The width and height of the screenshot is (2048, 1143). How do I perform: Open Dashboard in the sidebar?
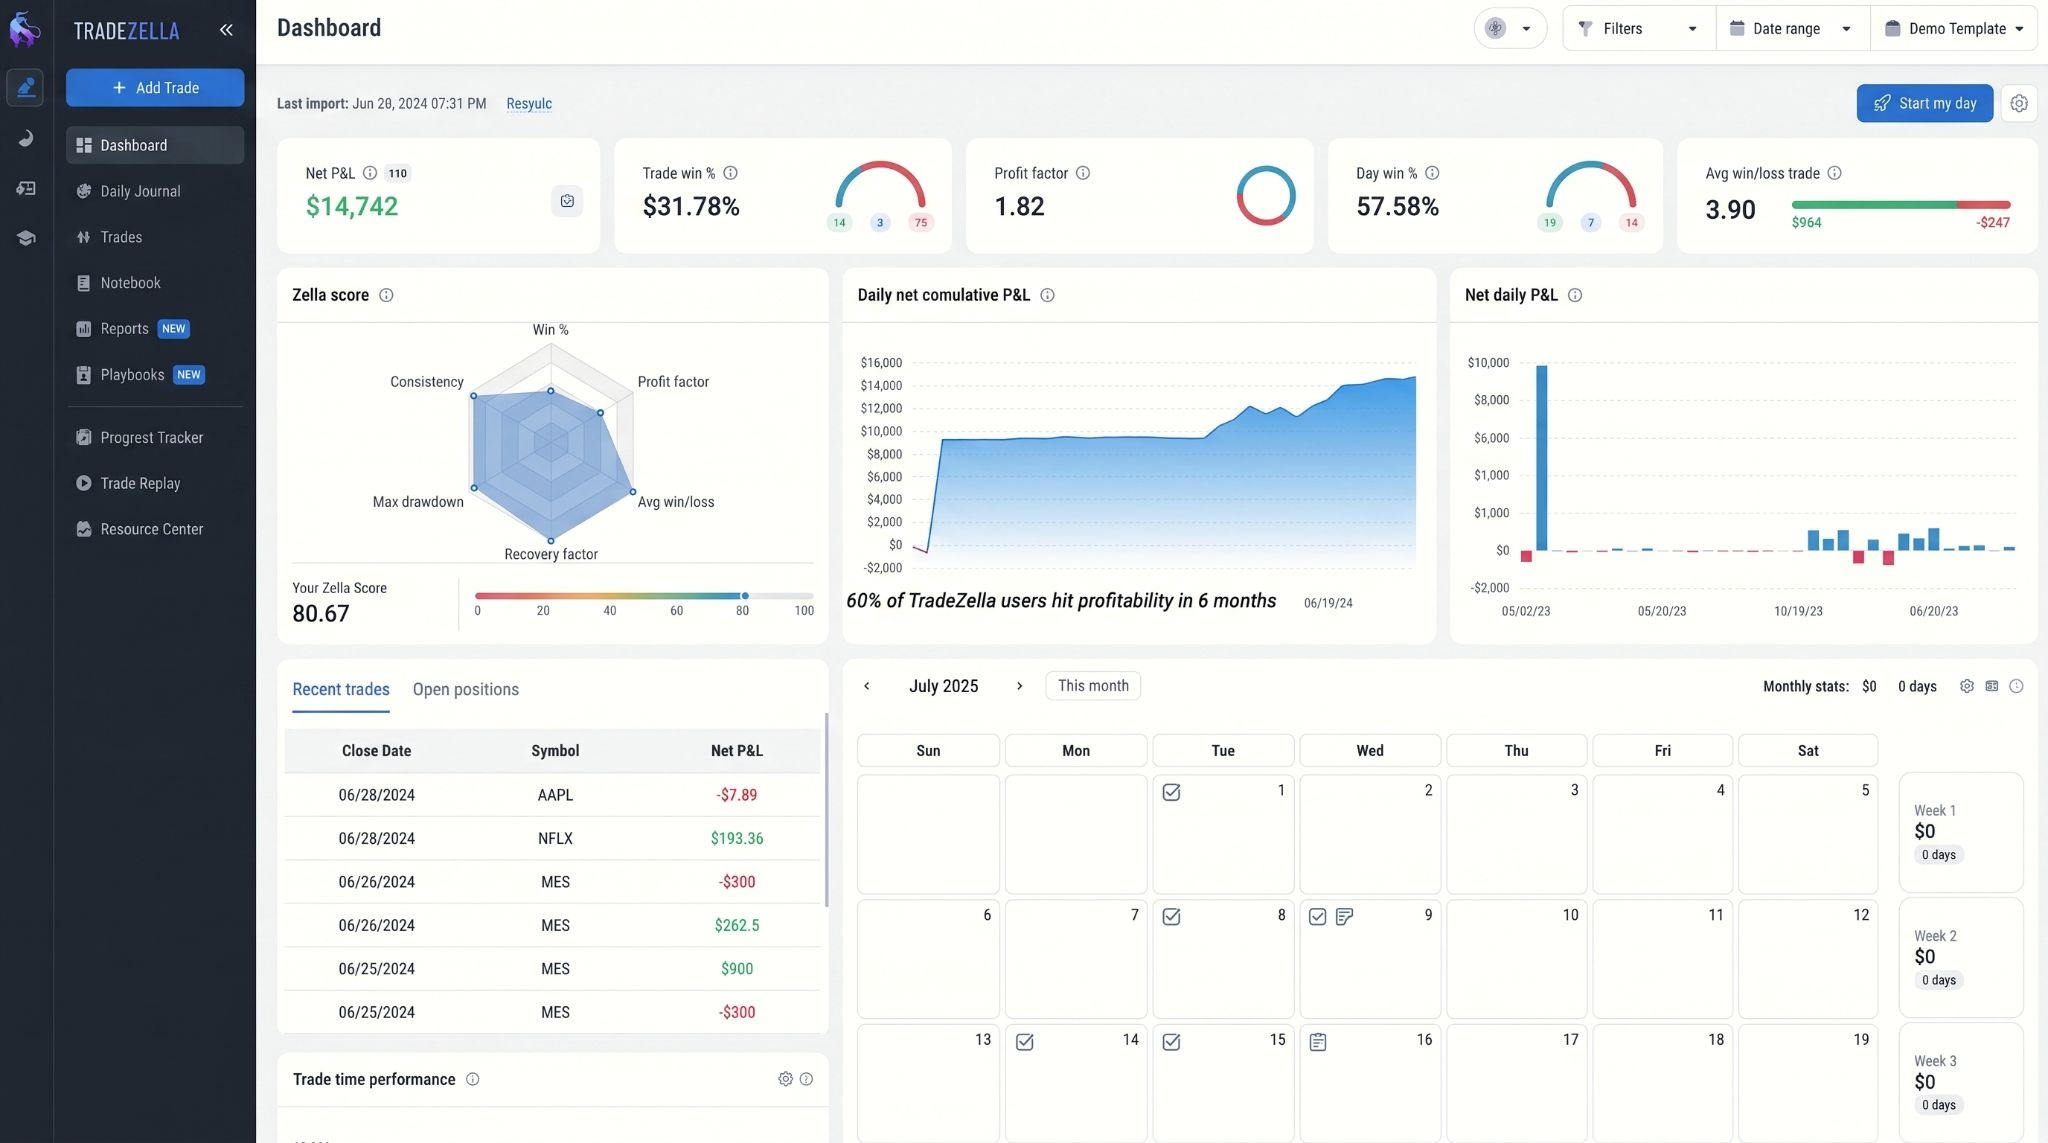tap(155, 145)
